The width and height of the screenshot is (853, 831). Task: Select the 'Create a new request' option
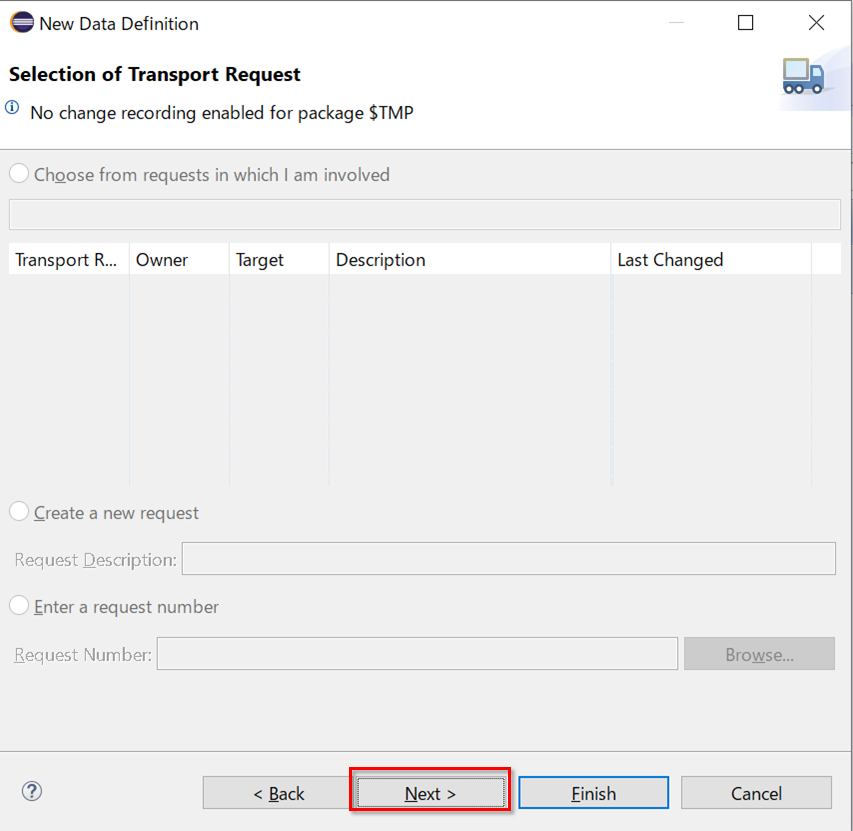point(18,512)
